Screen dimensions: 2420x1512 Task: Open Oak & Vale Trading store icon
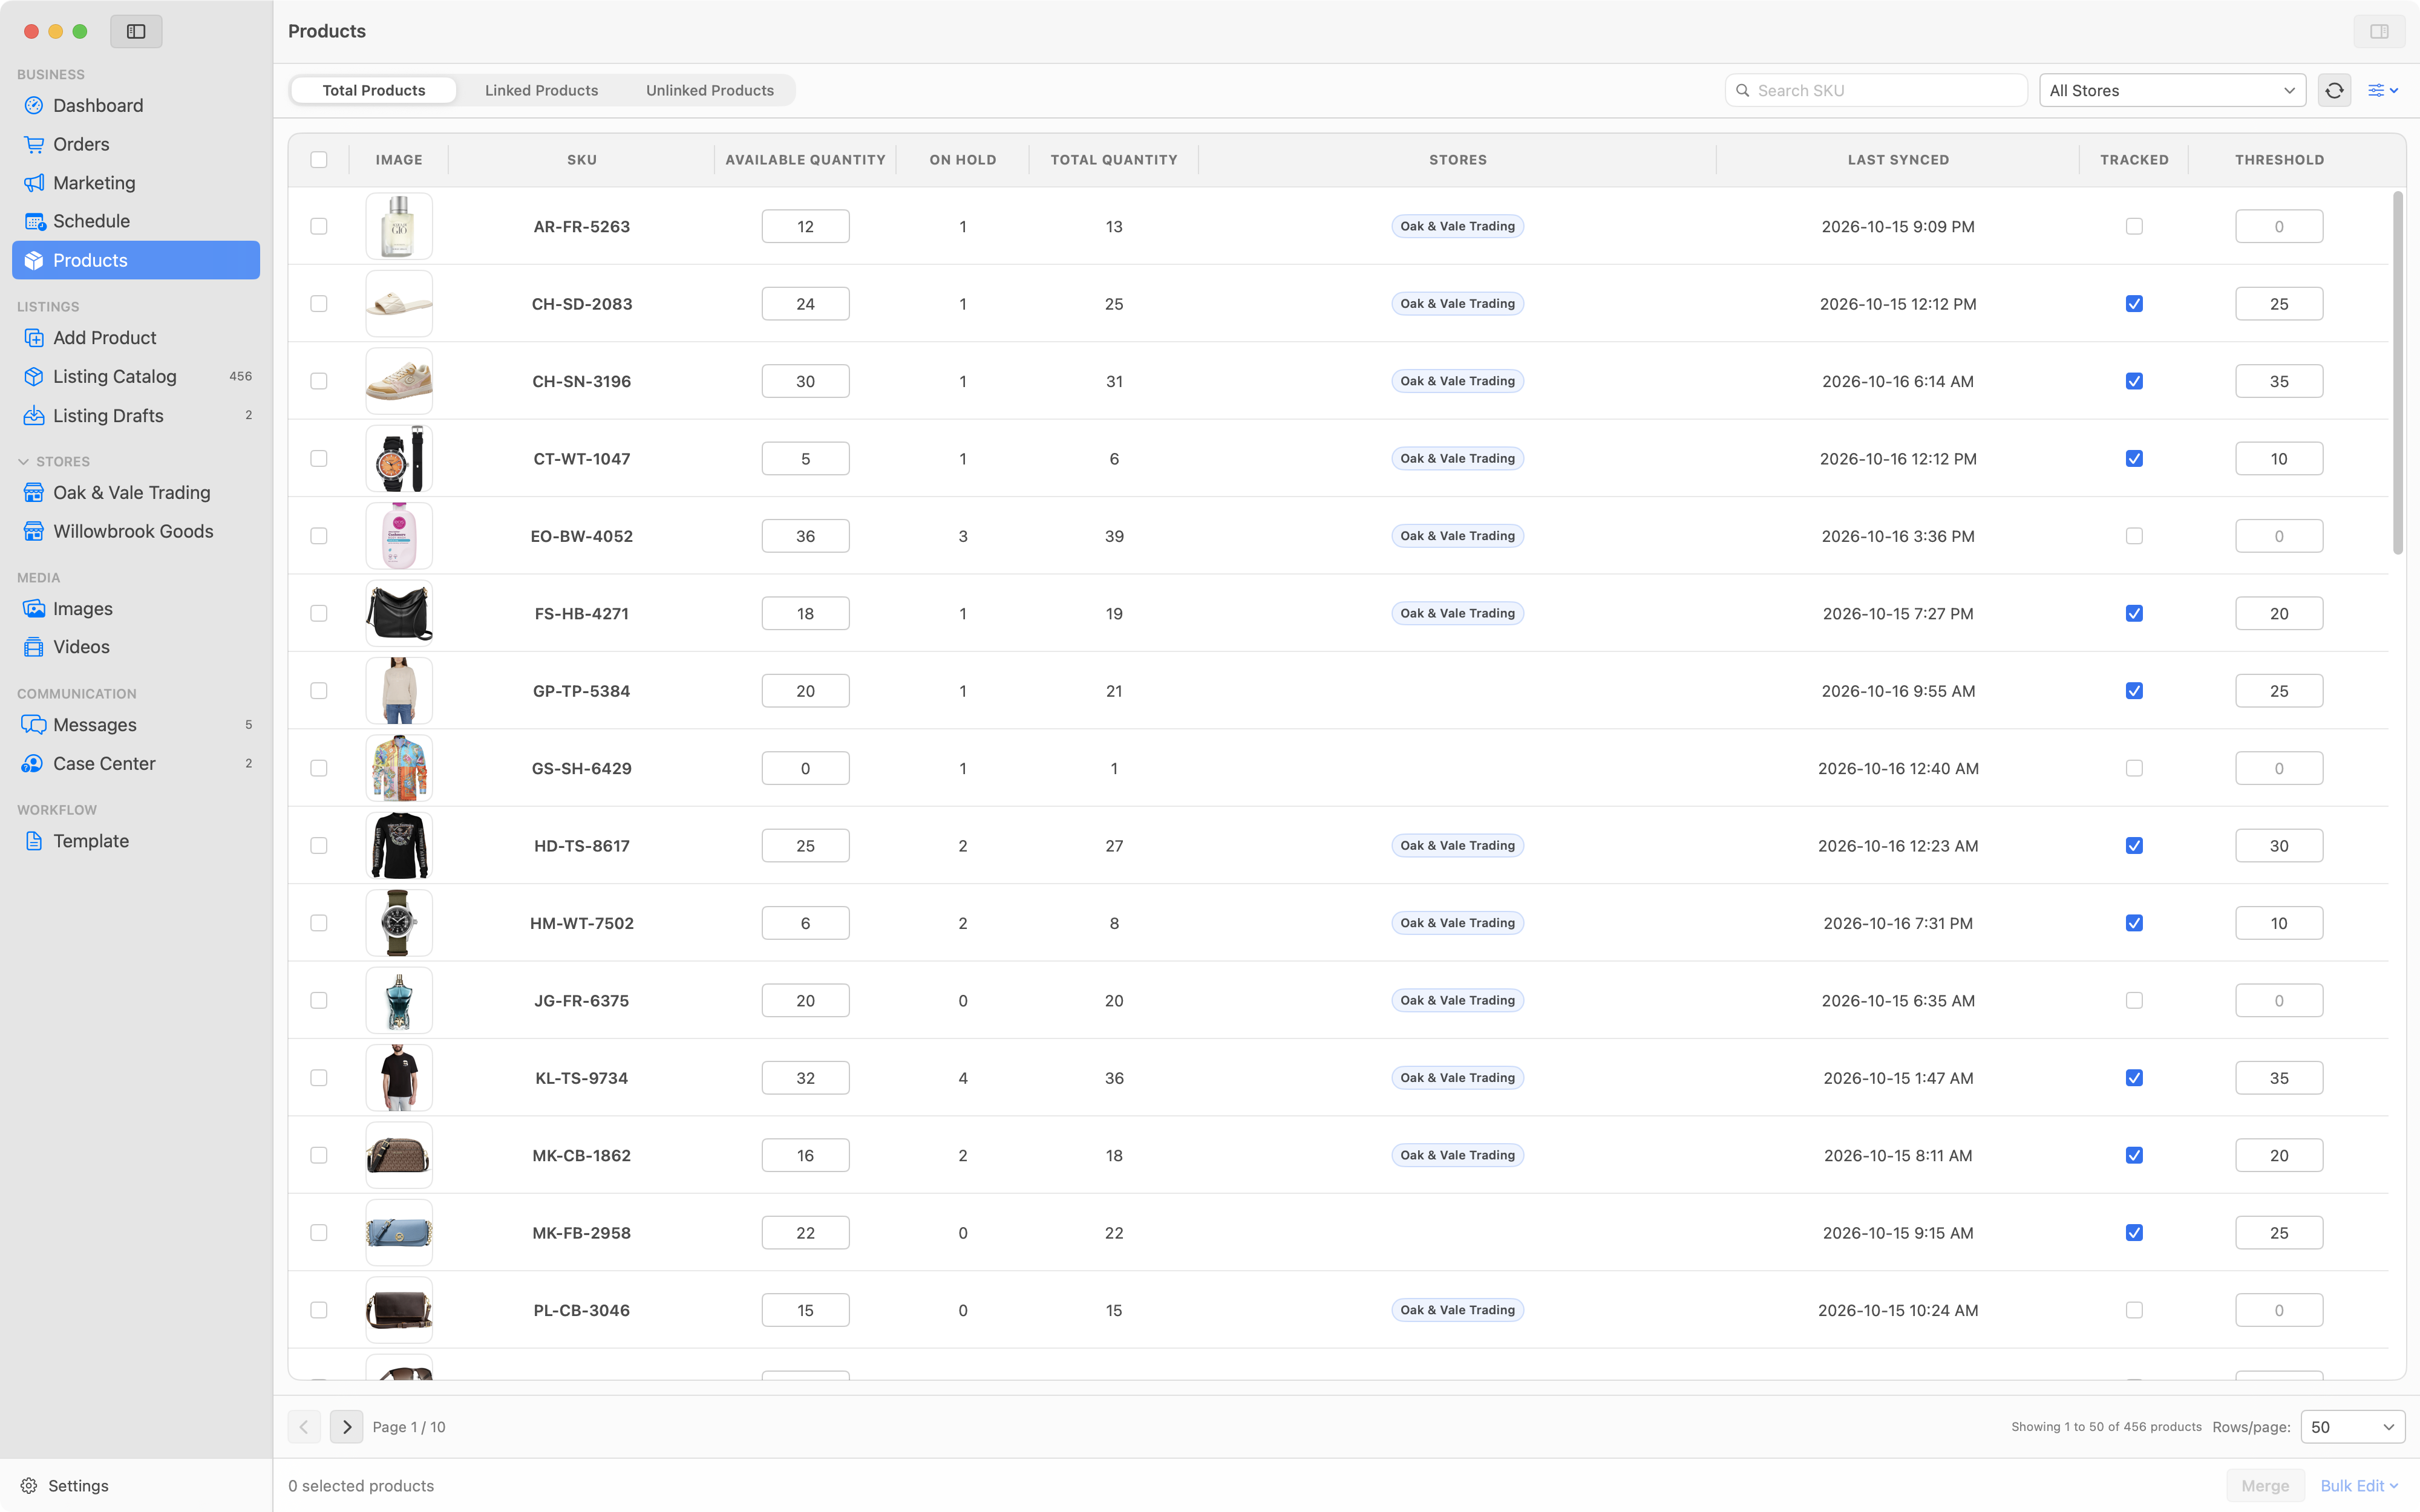click(34, 492)
